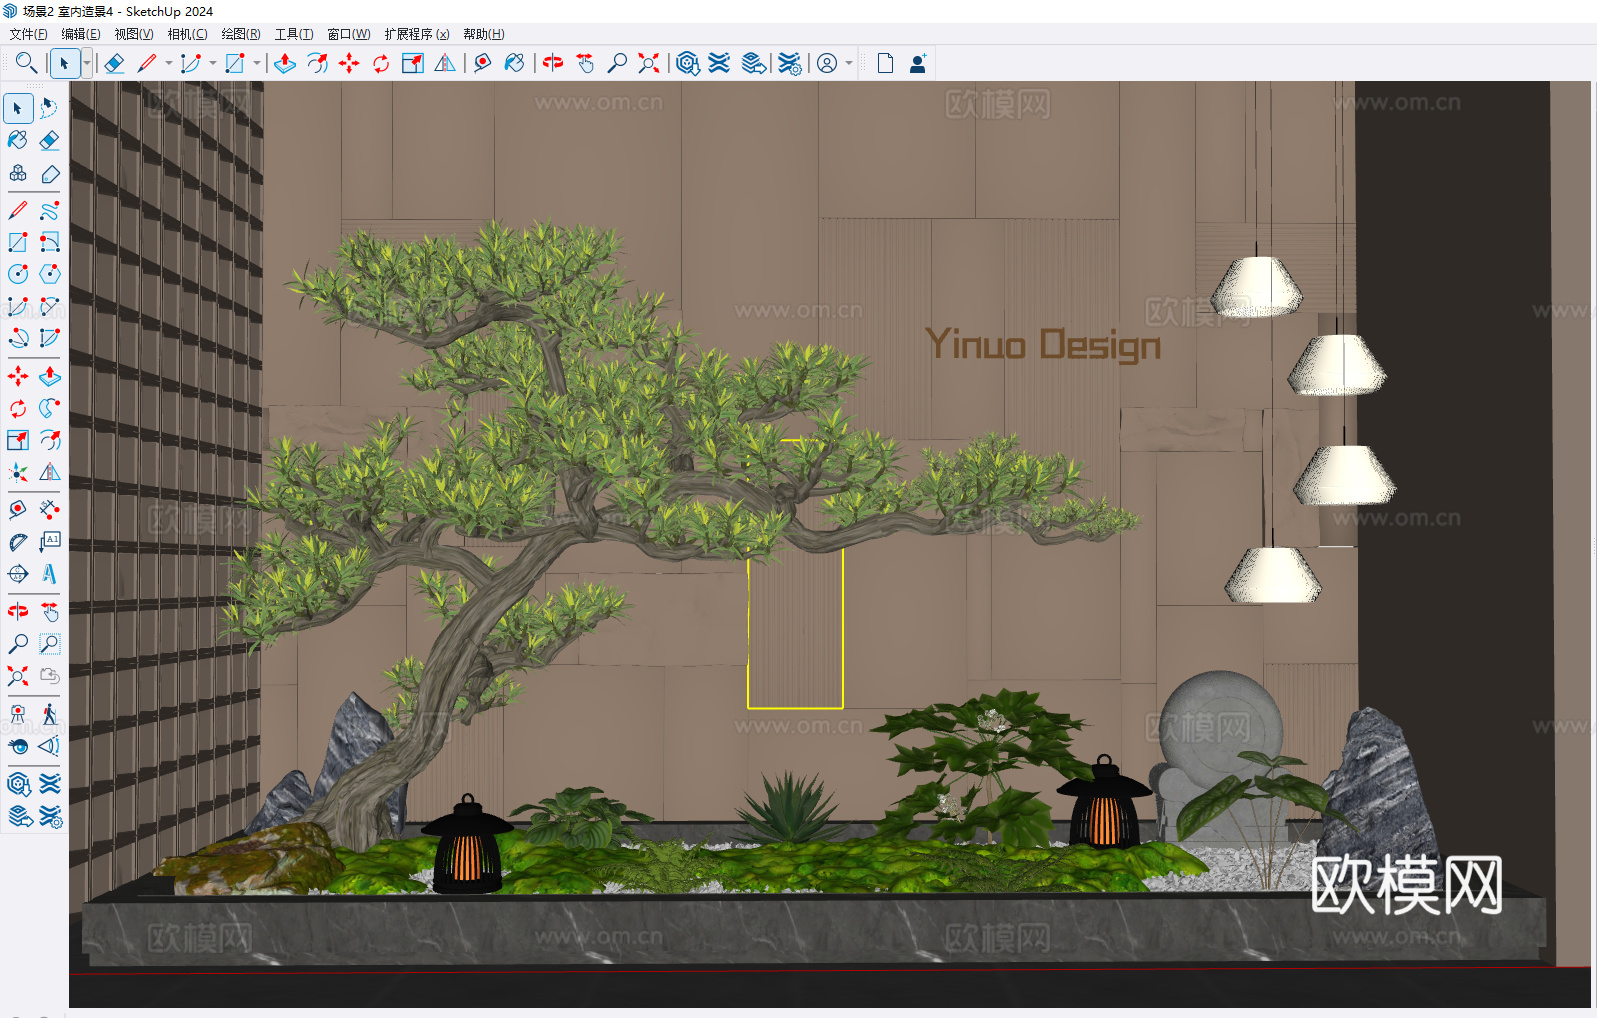Click the Position Camera tool
The image size is (1597, 1018).
(x=18, y=714)
